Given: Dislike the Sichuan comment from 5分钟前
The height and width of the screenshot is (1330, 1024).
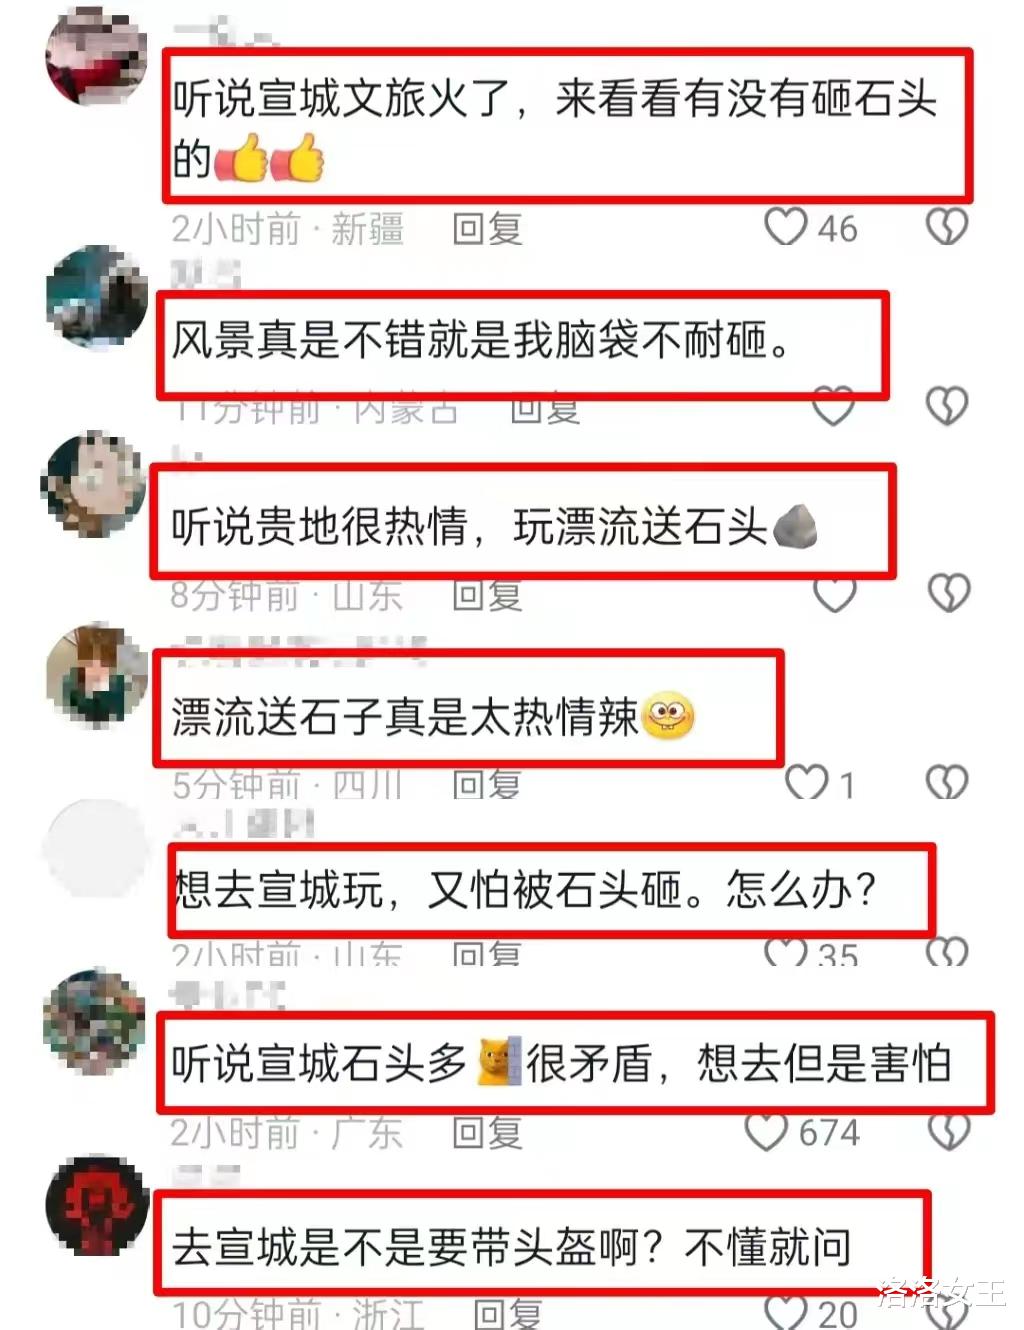Looking at the screenshot, I should pos(946,781).
